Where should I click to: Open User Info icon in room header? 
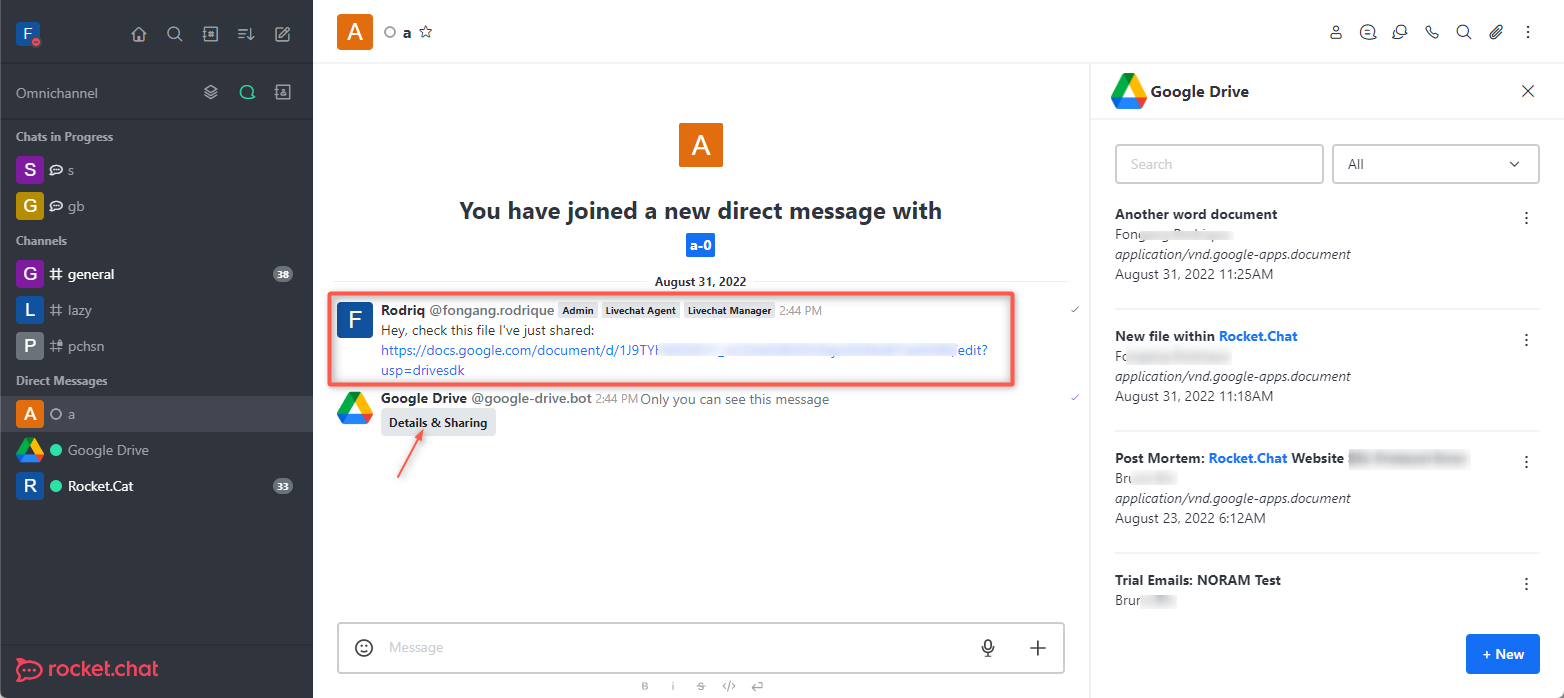[1336, 32]
